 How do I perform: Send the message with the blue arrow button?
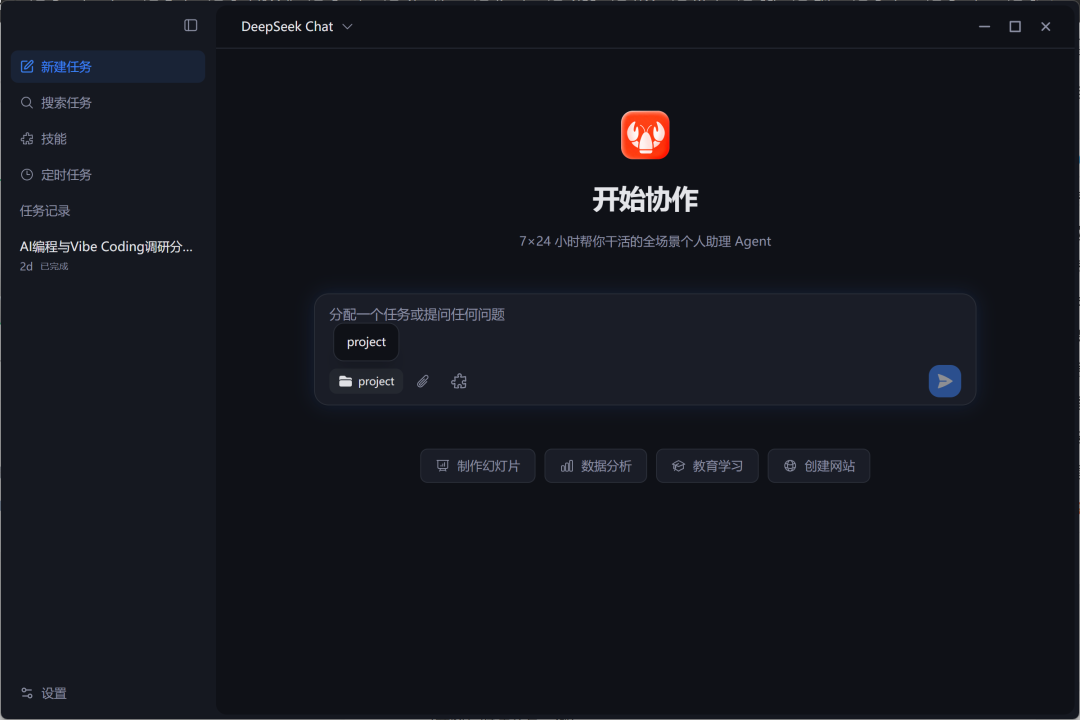pos(944,381)
